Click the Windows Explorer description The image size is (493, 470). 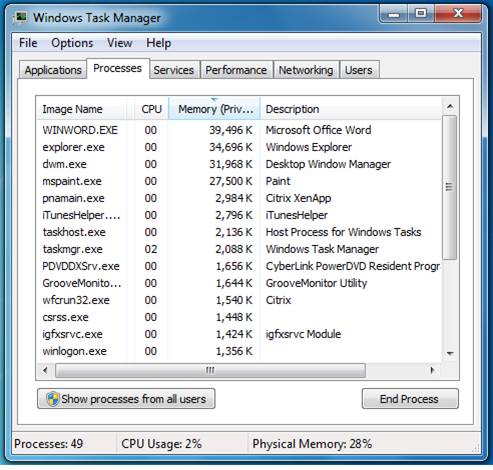pos(309,147)
